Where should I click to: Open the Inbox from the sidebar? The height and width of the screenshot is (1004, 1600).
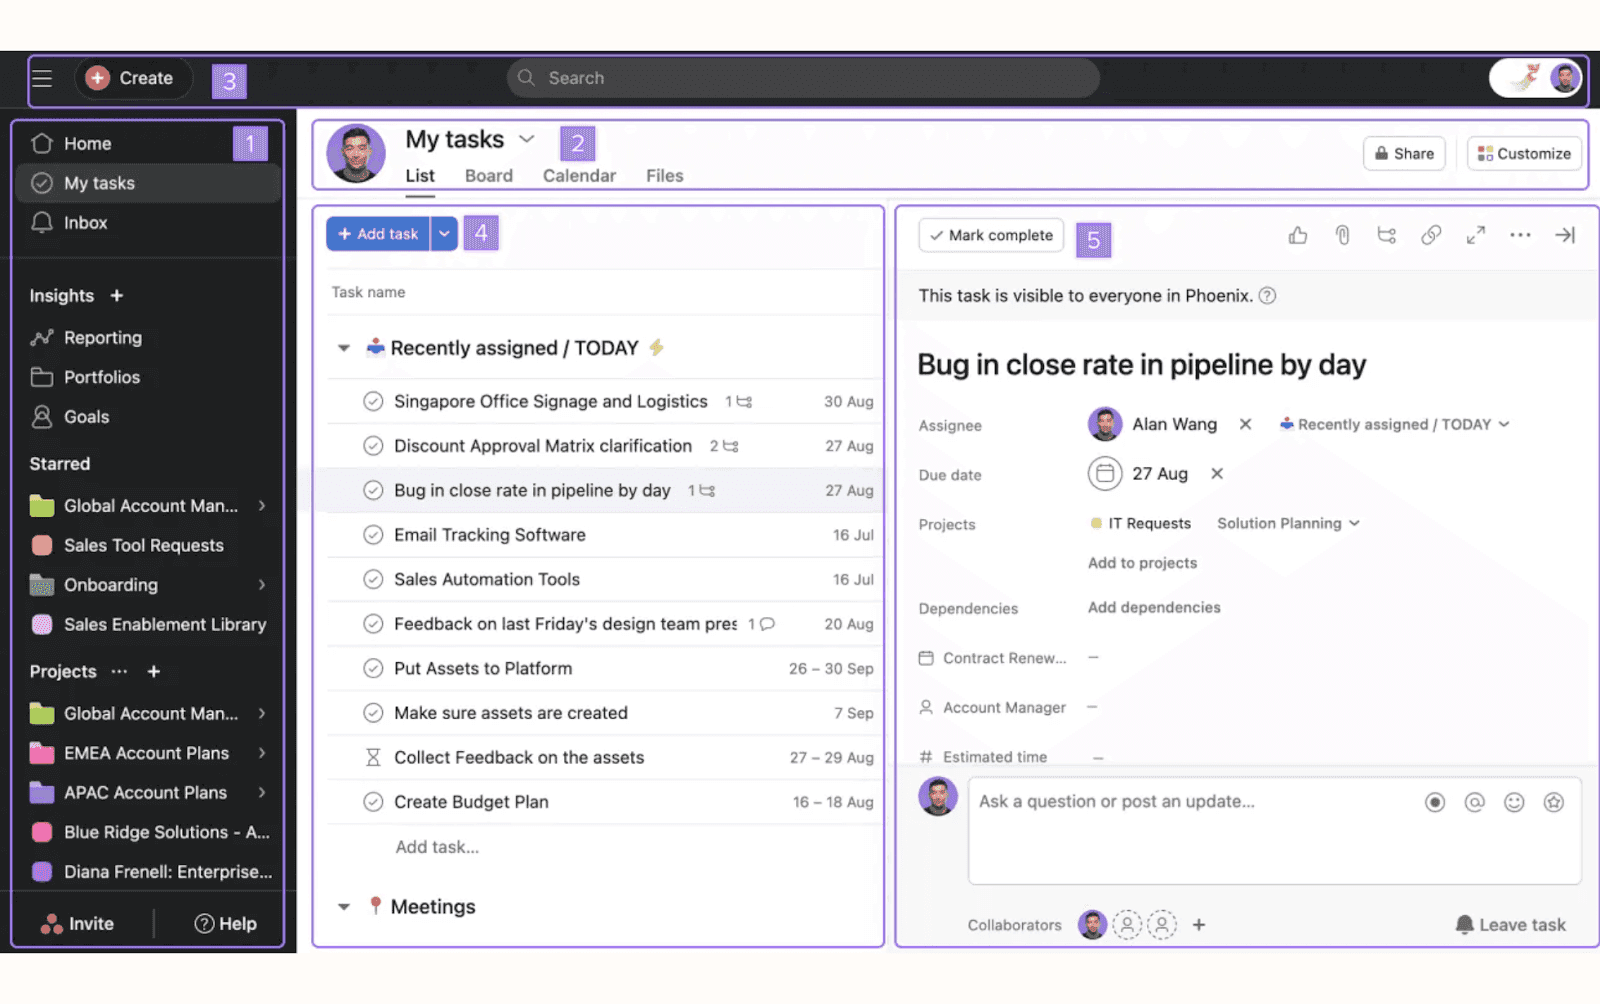[x=85, y=222]
